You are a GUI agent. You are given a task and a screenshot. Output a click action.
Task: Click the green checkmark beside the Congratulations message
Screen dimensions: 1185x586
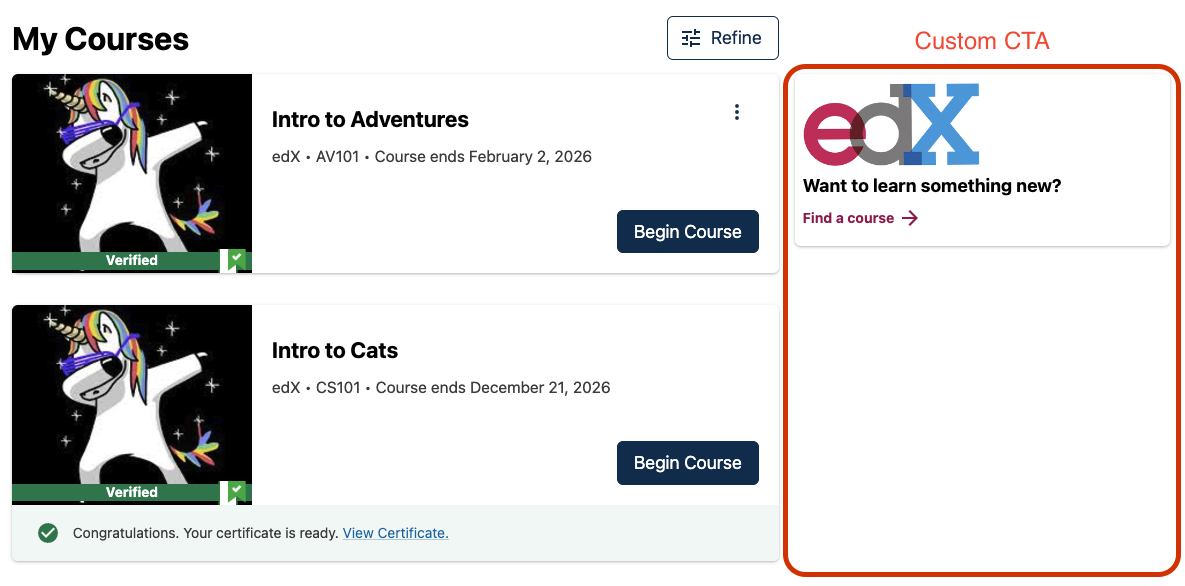click(x=47, y=533)
